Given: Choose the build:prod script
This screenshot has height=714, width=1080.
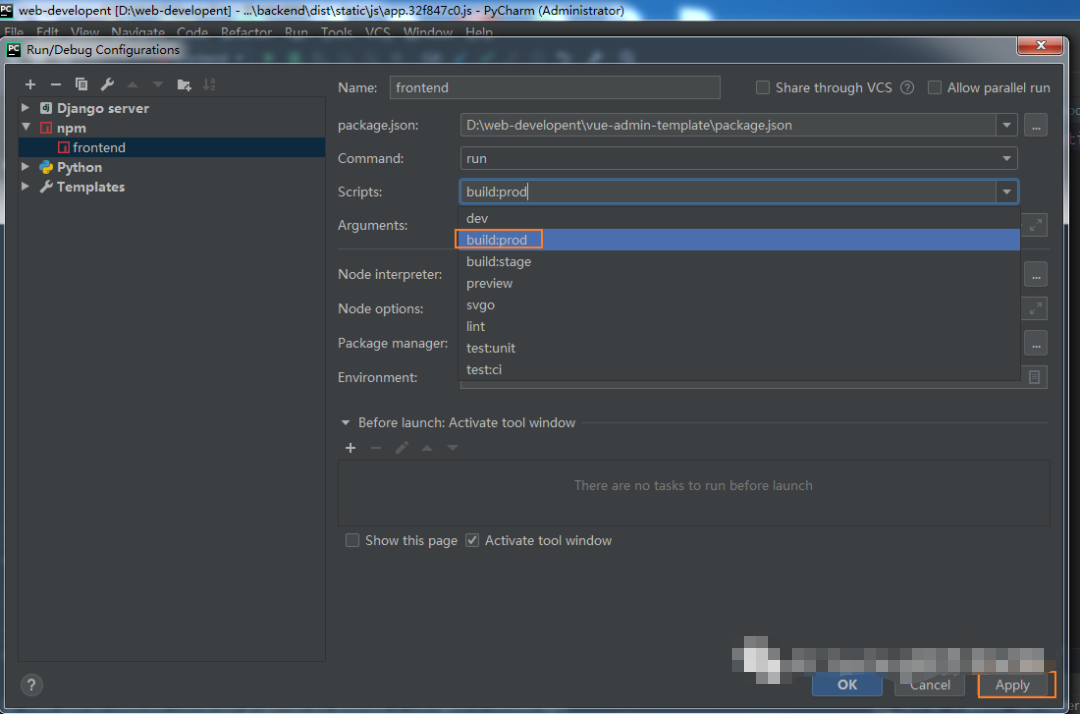Looking at the screenshot, I should point(738,240).
